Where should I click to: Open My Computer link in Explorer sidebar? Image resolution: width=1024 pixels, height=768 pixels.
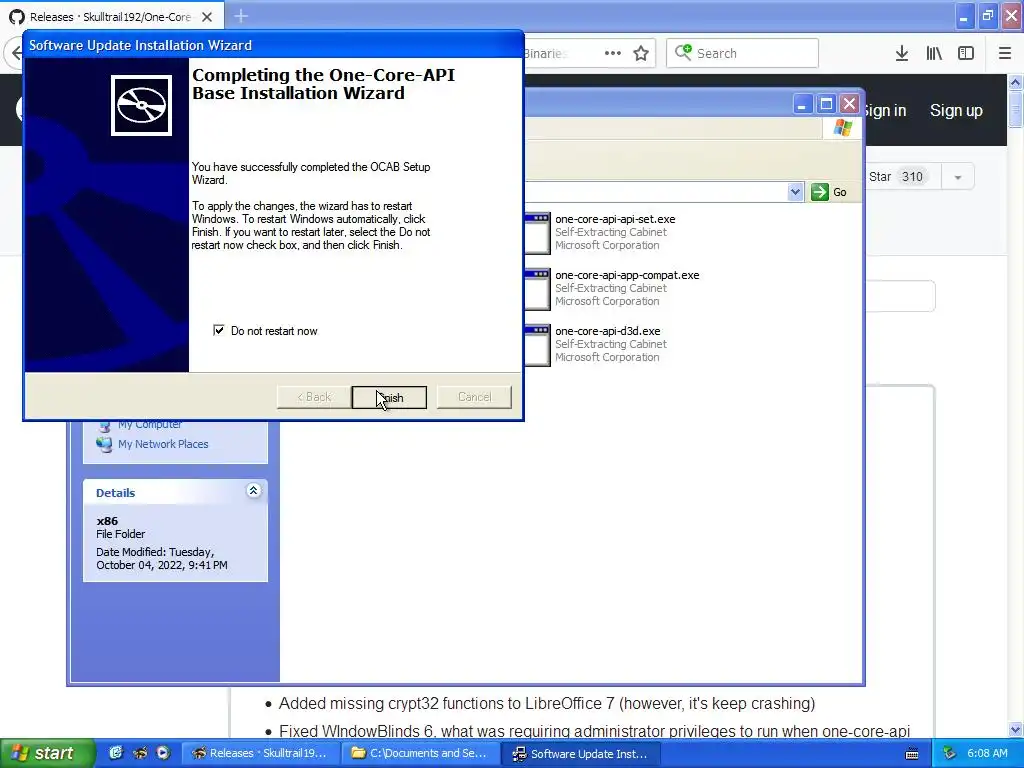150,424
